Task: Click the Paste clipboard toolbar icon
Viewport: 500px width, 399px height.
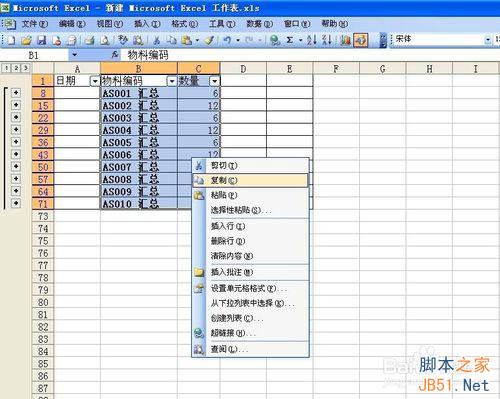Action: click(186, 40)
